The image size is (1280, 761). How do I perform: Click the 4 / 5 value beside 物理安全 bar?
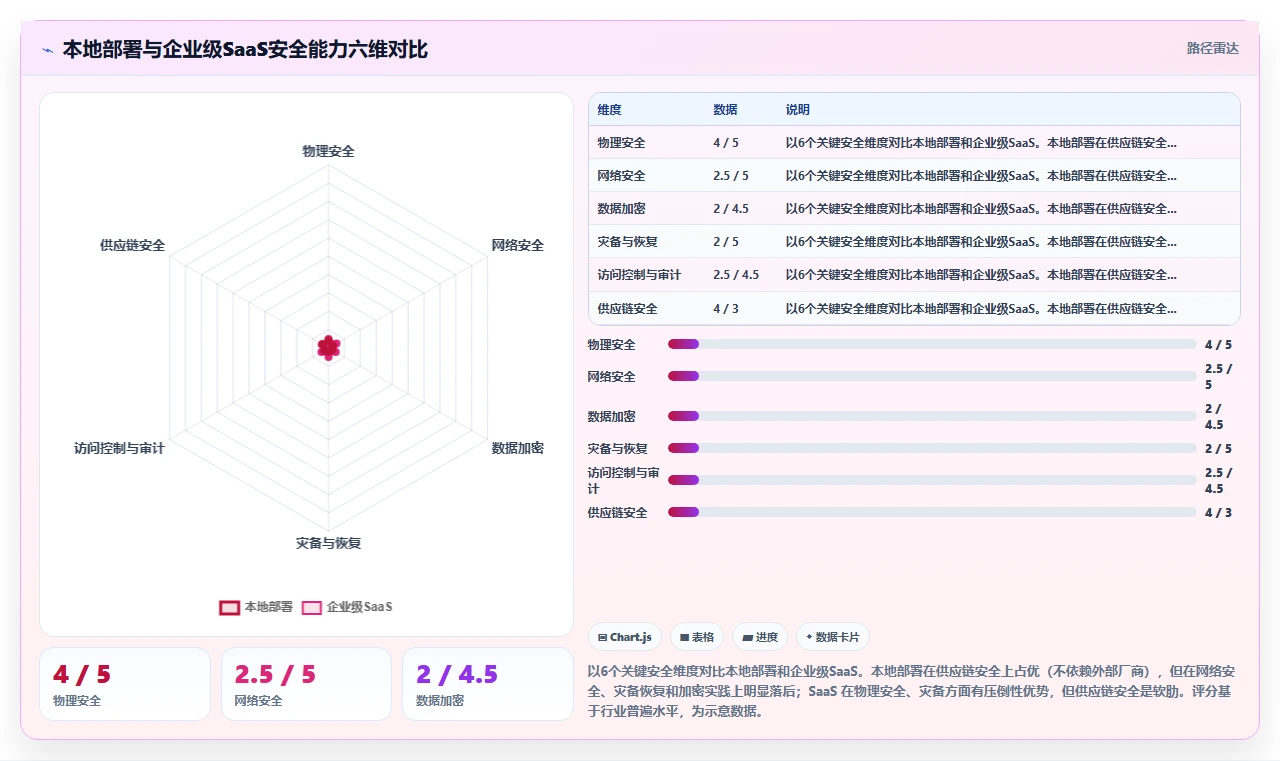(x=1218, y=344)
